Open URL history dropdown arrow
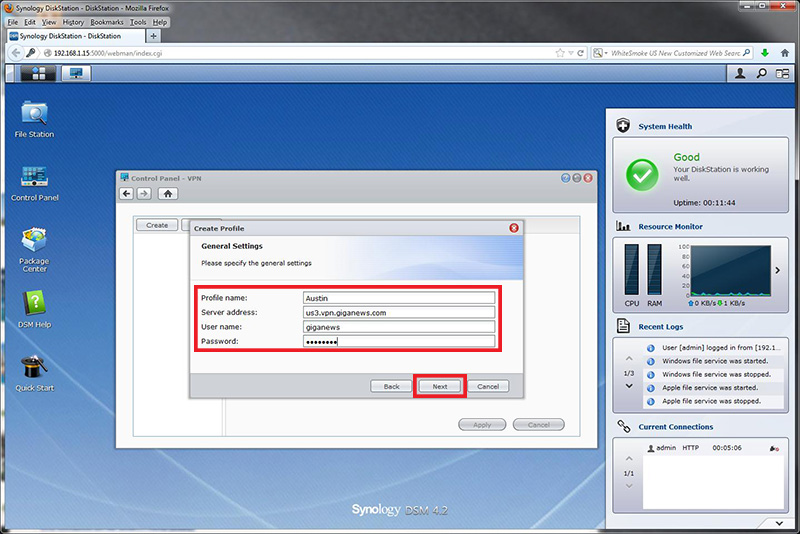The width and height of the screenshot is (800, 534). pos(571,53)
